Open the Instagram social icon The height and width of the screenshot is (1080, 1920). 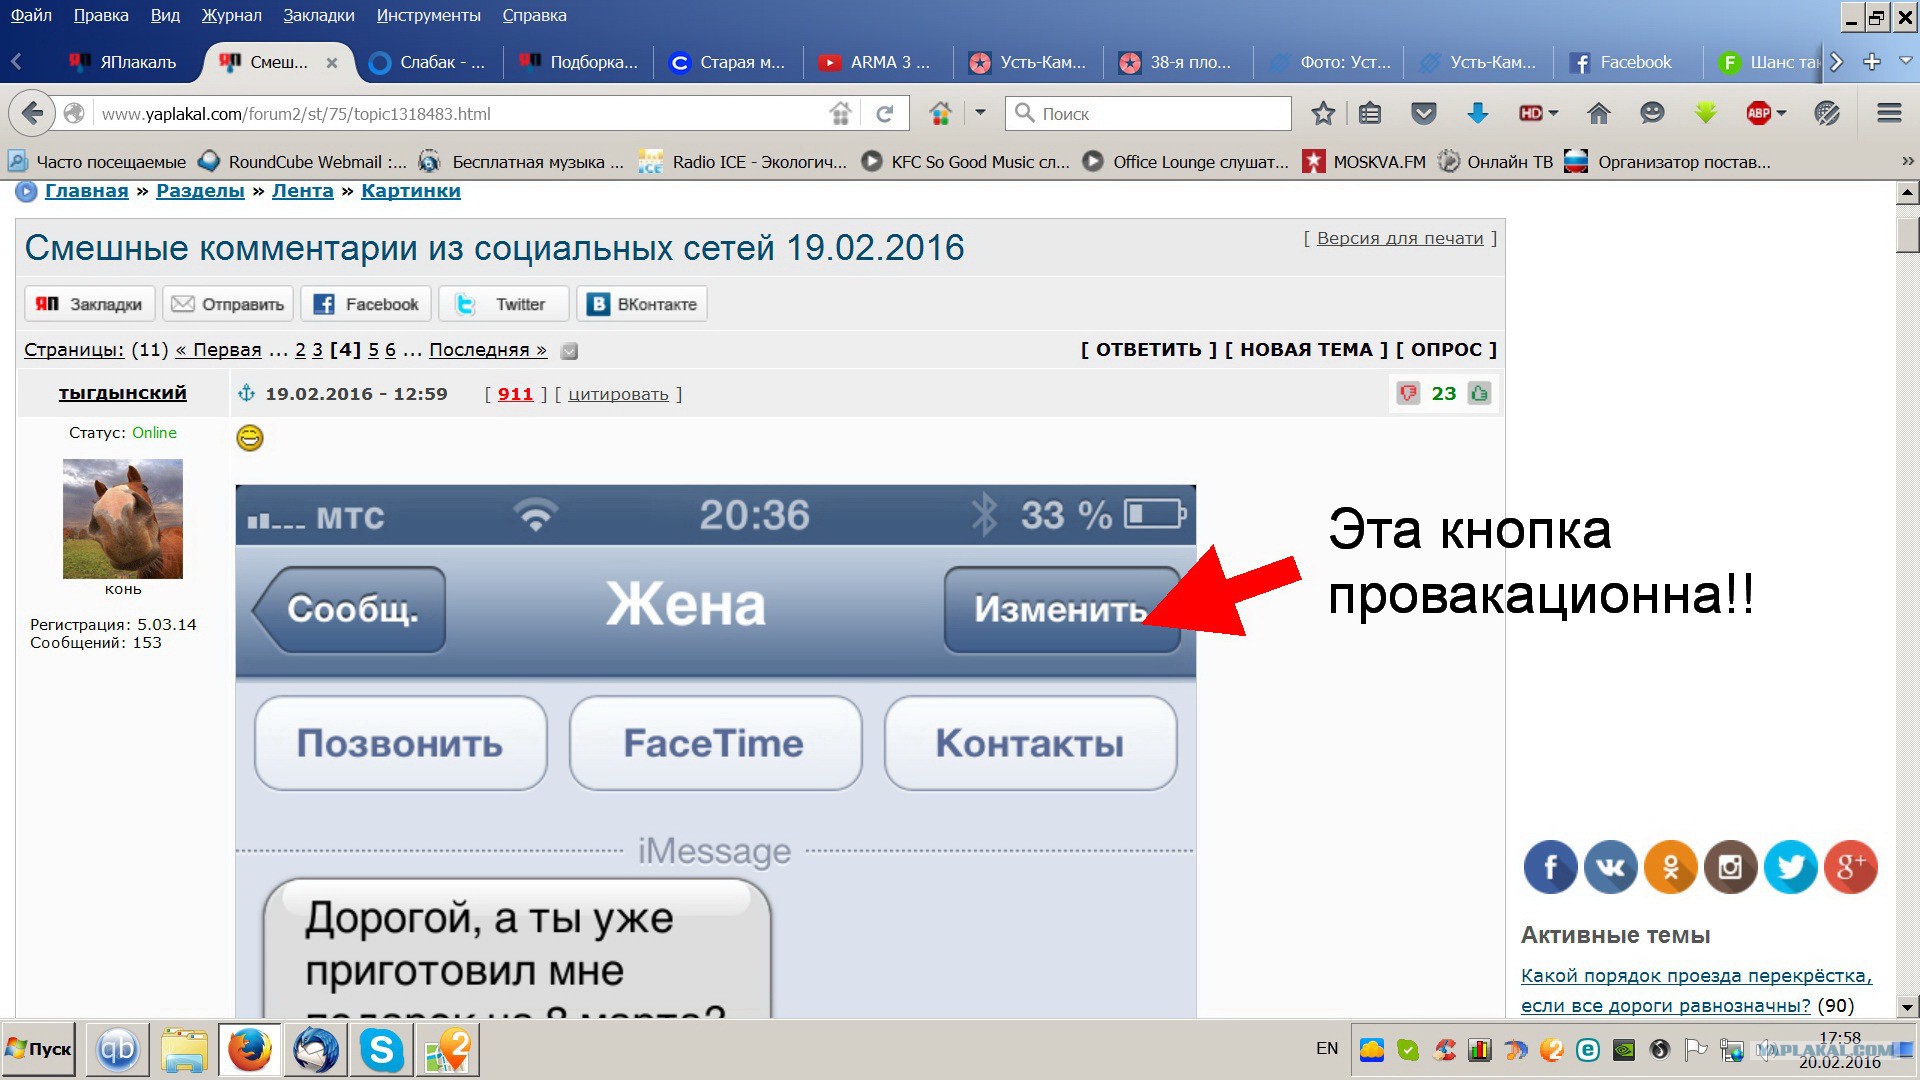click(x=1730, y=866)
